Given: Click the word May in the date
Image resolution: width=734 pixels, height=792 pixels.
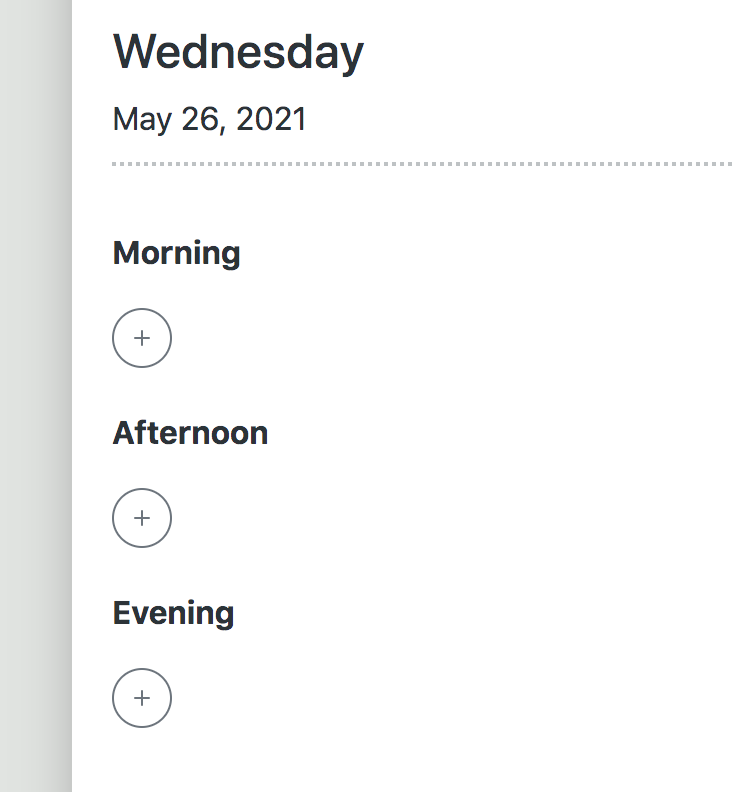Looking at the screenshot, I should click(x=141, y=119).
